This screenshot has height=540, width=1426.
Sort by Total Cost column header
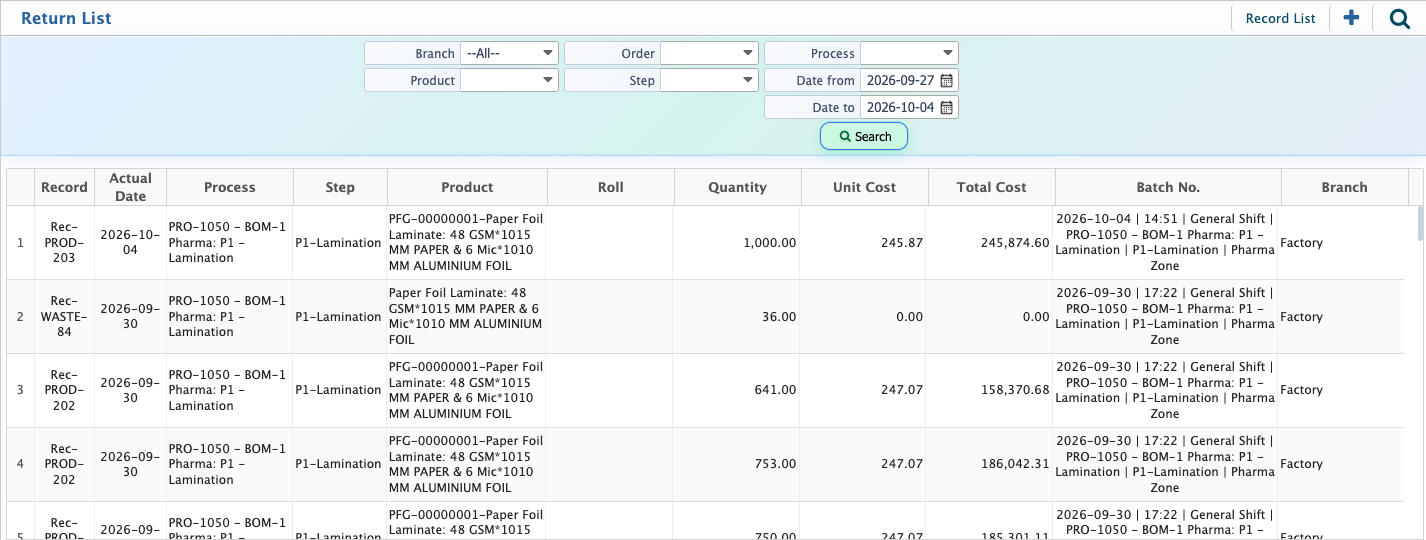(991, 187)
